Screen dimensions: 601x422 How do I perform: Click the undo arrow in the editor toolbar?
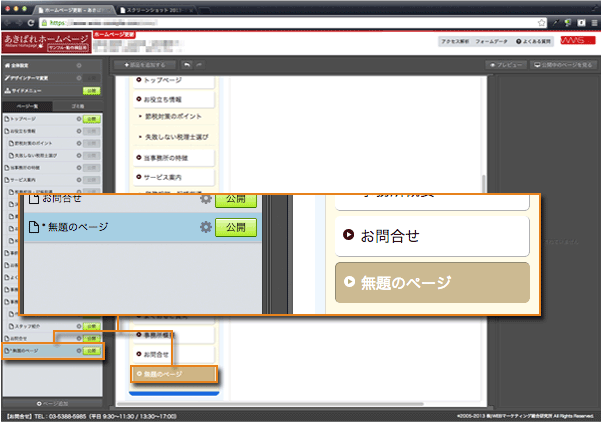click(187, 64)
